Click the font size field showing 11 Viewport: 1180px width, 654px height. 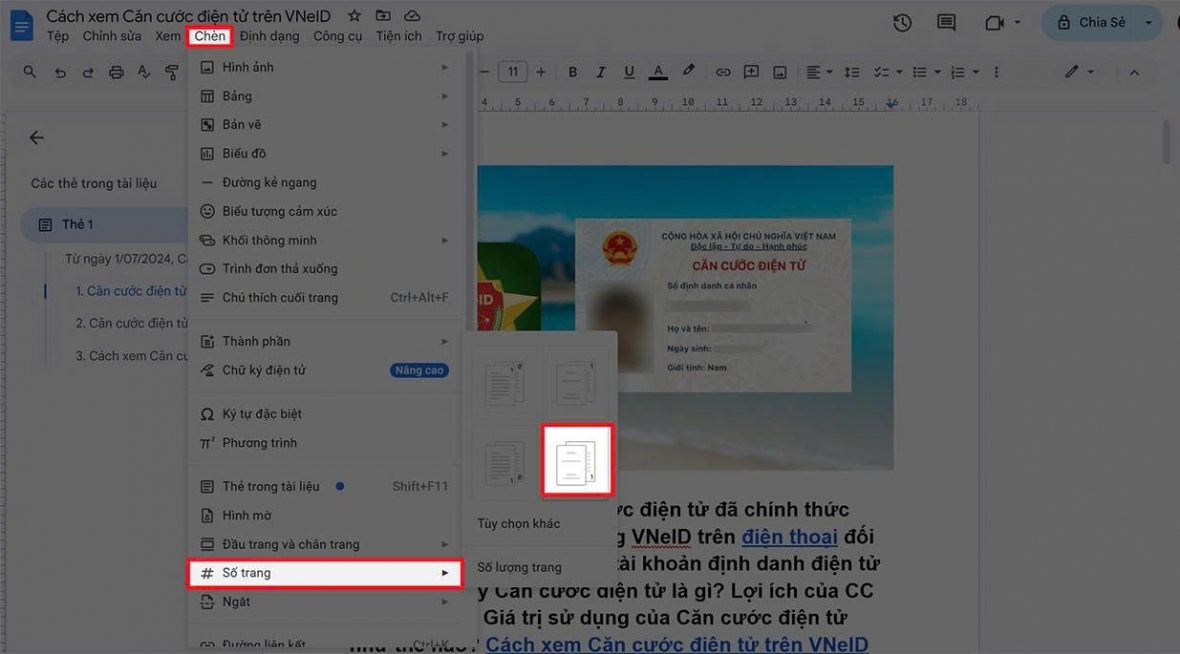(512, 72)
